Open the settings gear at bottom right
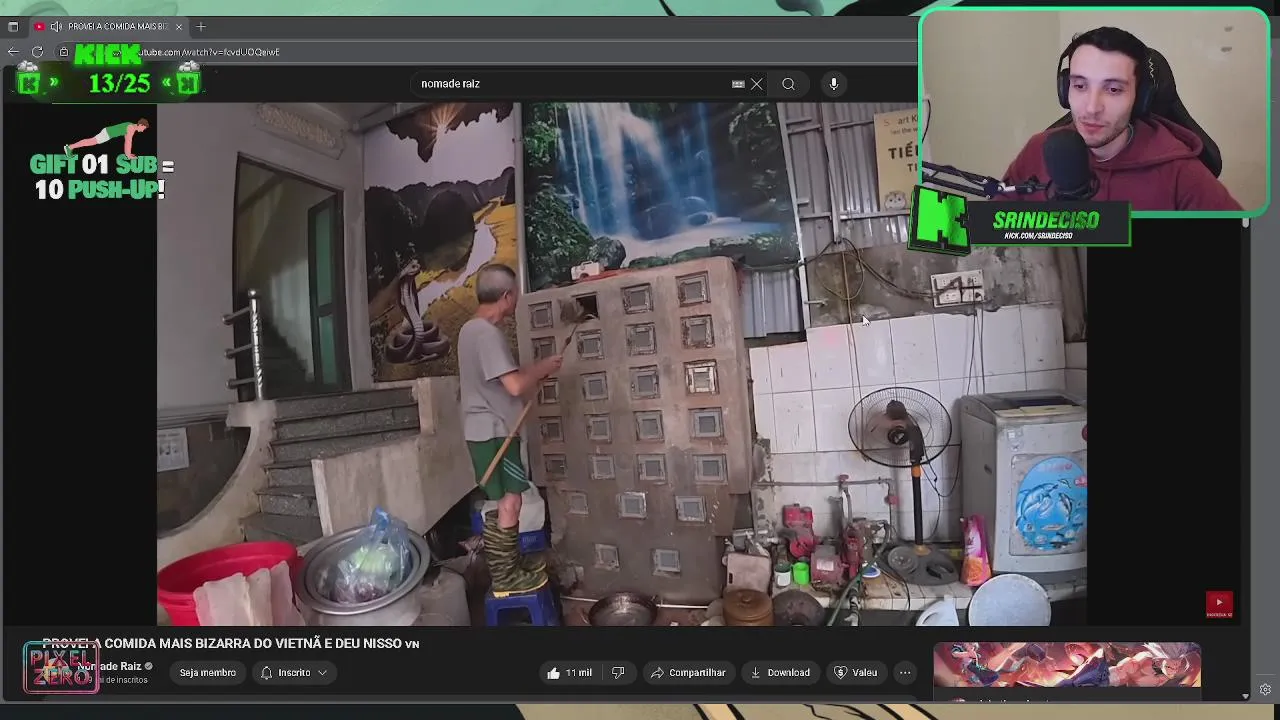The height and width of the screenshot is (720, 1280). coord(1265,689)
